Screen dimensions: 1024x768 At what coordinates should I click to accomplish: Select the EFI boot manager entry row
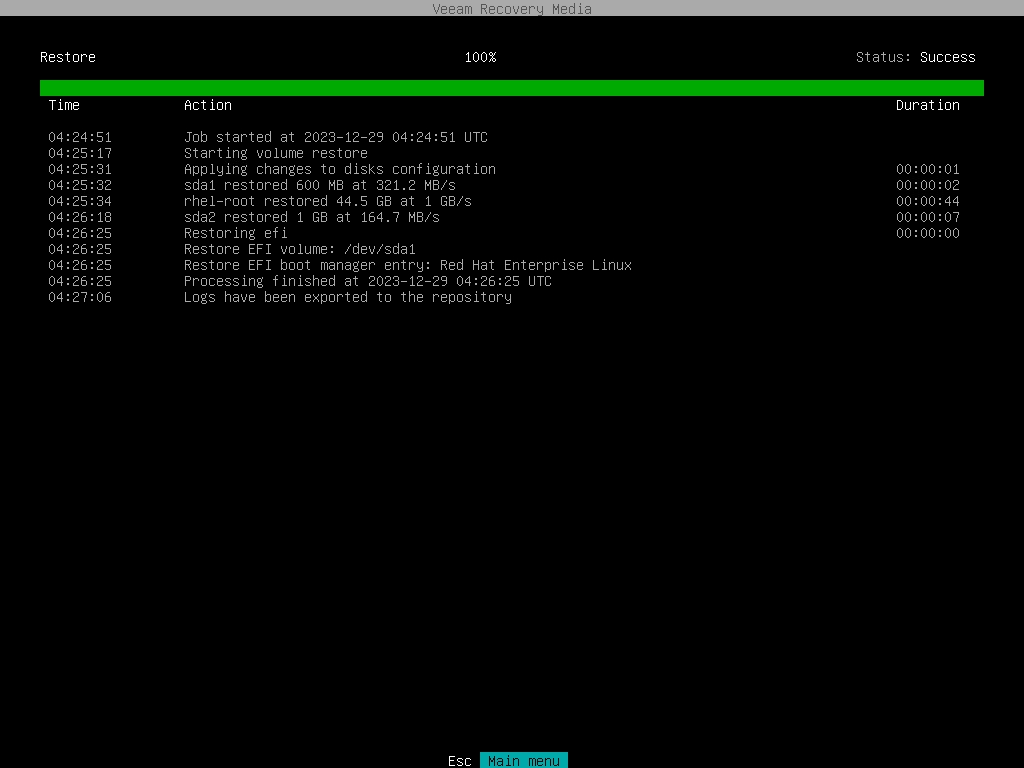pyautogui.click(x=407, y=265)
